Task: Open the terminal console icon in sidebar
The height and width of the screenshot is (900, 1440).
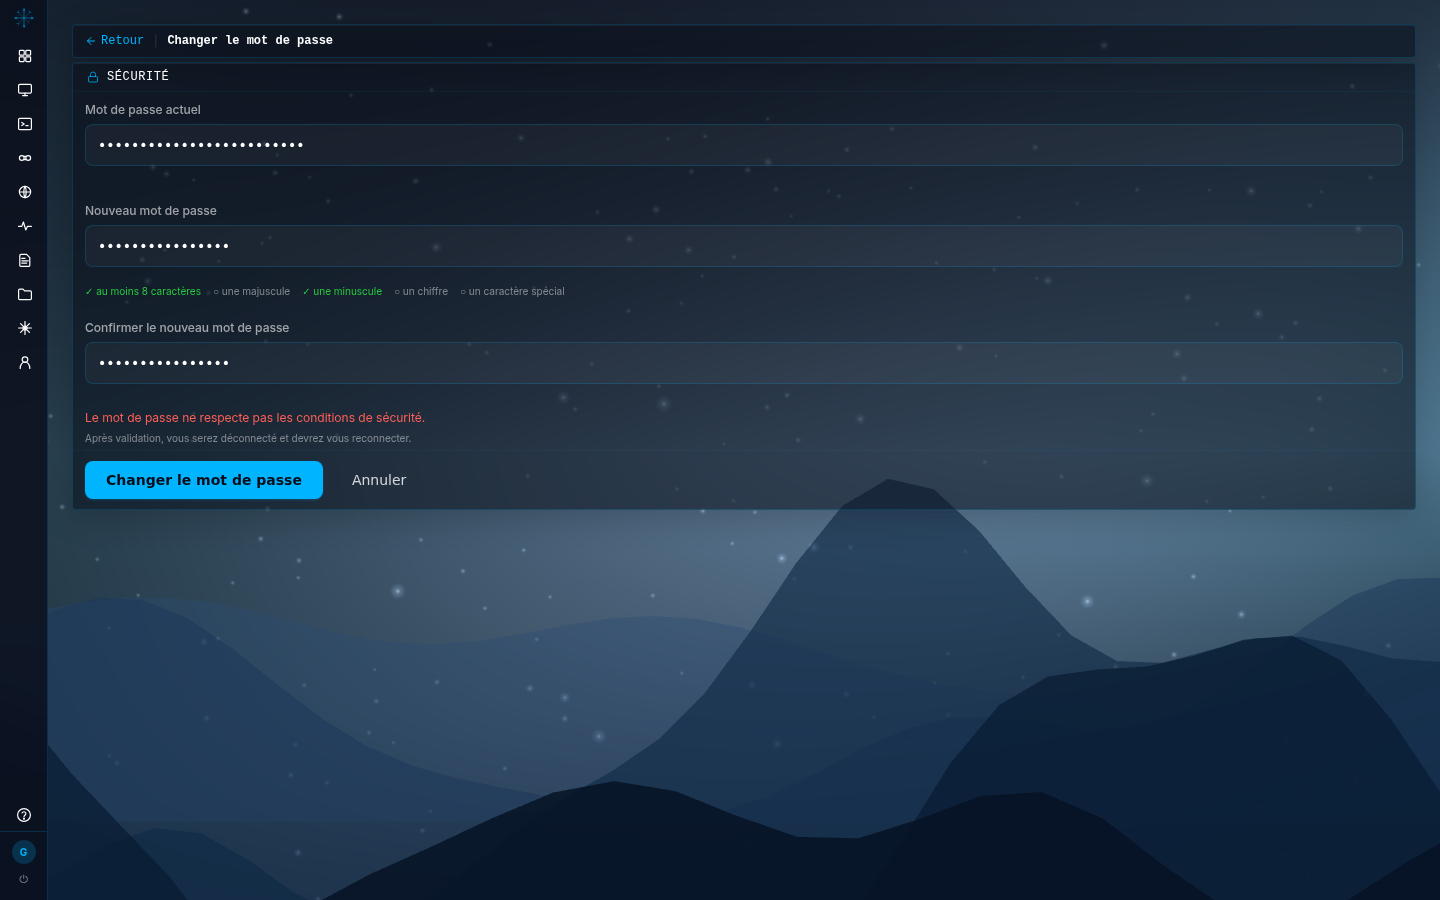Action: tap(25, 124)
